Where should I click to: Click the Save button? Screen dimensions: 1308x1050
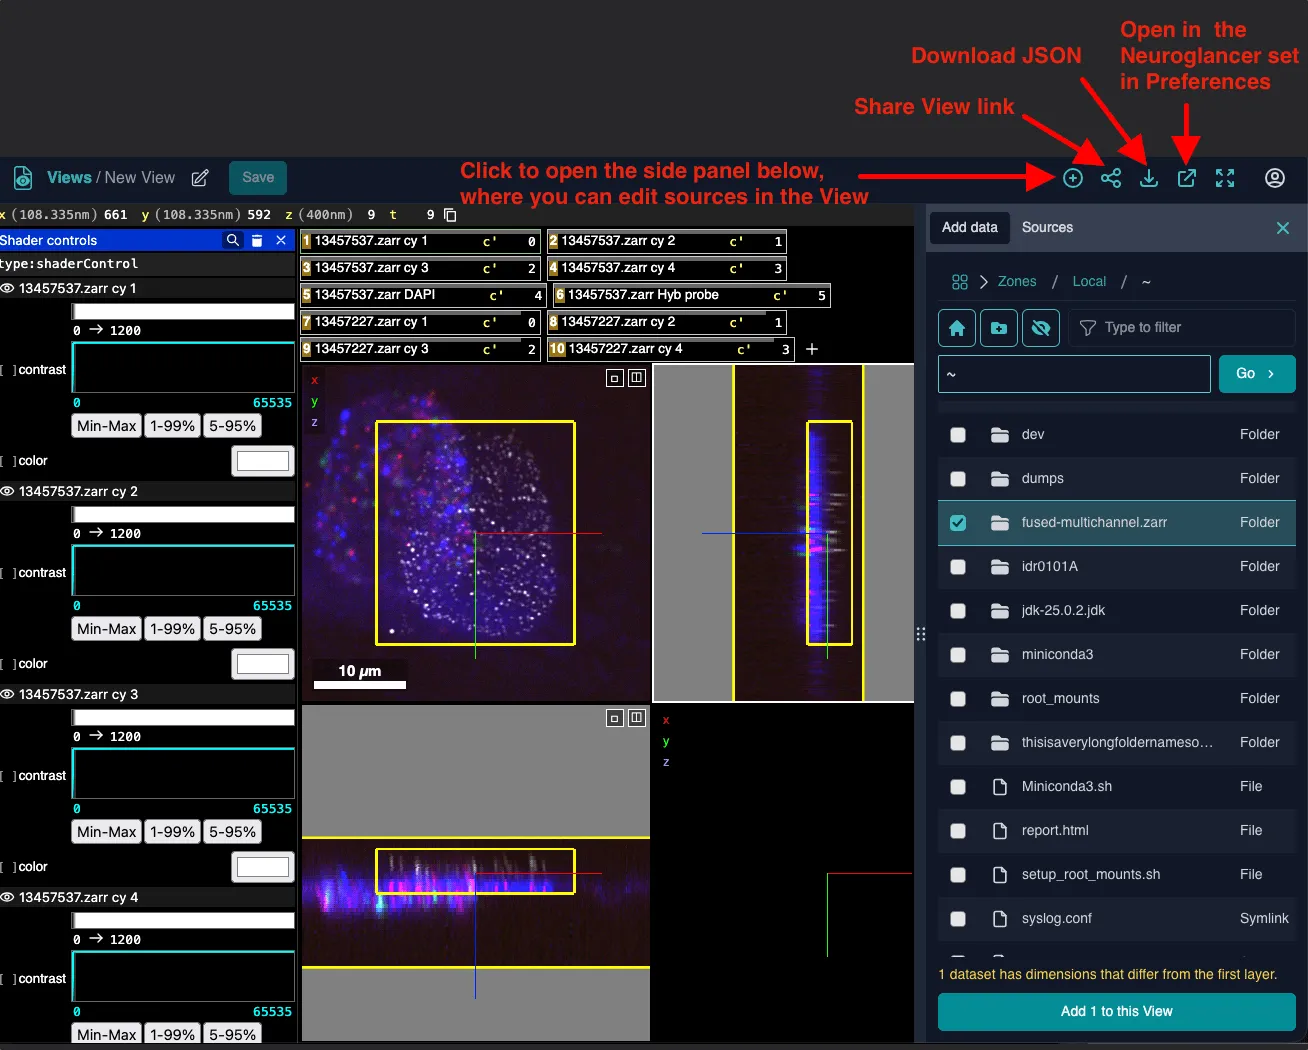click(258, 178)
